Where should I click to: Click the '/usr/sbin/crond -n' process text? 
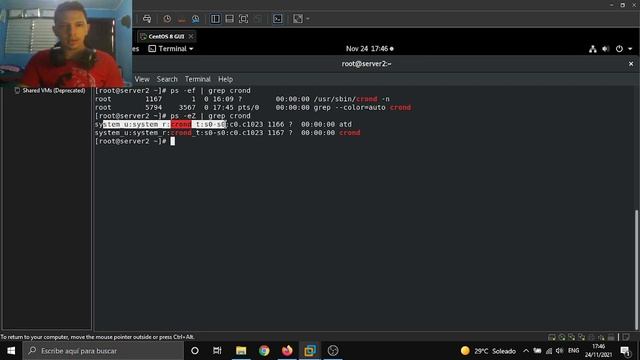[351, 99]
